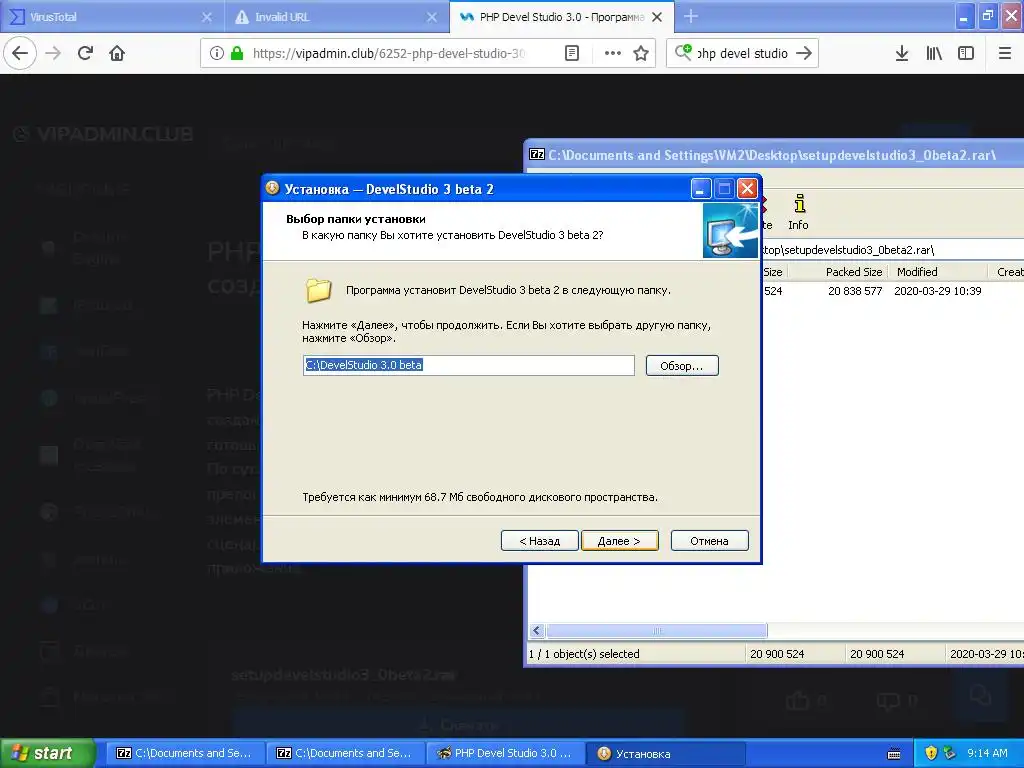The height and width of the screenshot is (768, 1024).
Task: Click the Назад back button
Action: coord(539,541)
